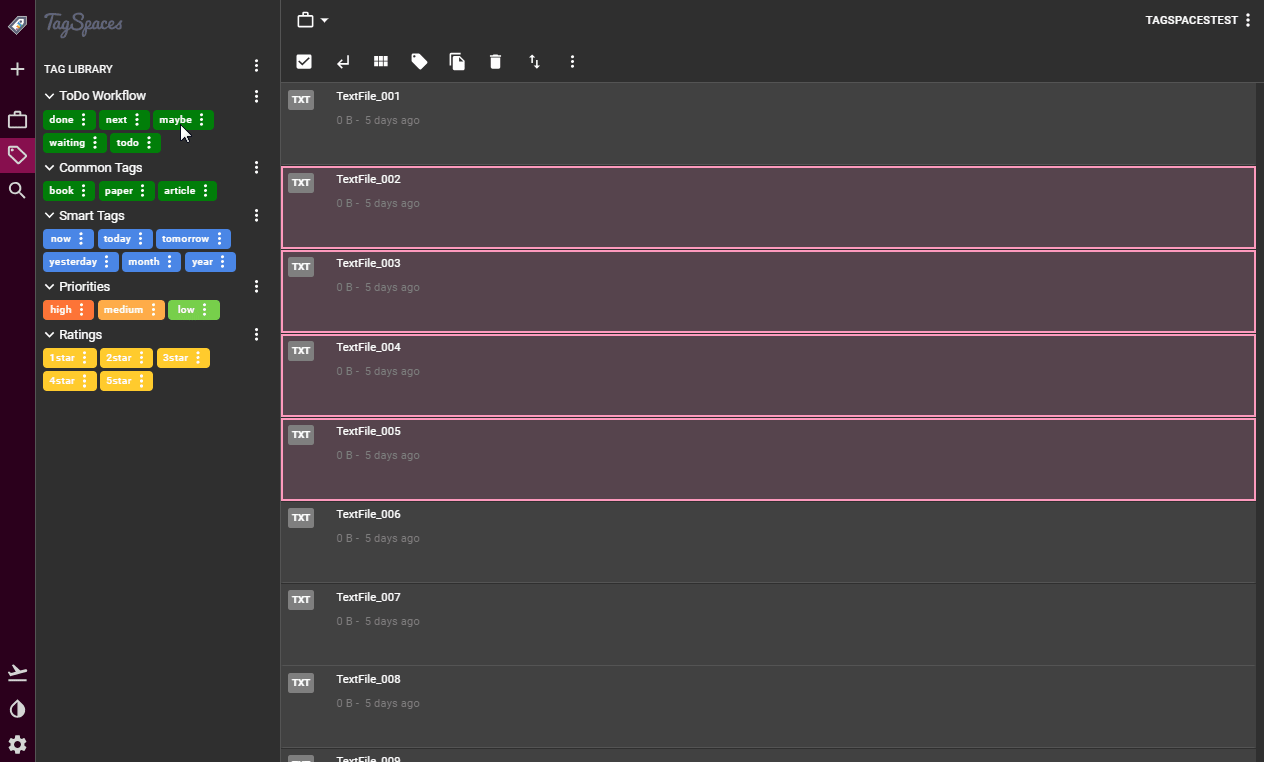The height and width of the screenshot is (762, 1264).
Task: Add tags to selected files icon
Action: point(419,62)
